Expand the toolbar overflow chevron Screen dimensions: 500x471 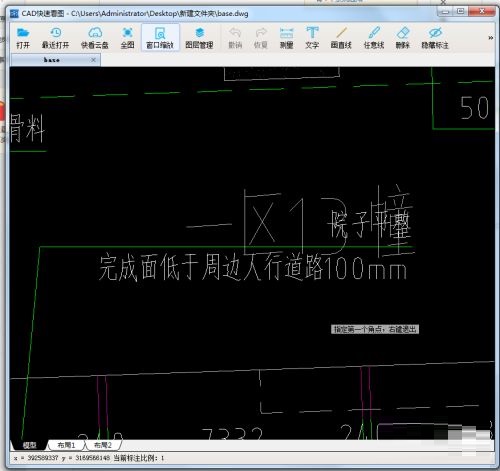click(490, 38)
